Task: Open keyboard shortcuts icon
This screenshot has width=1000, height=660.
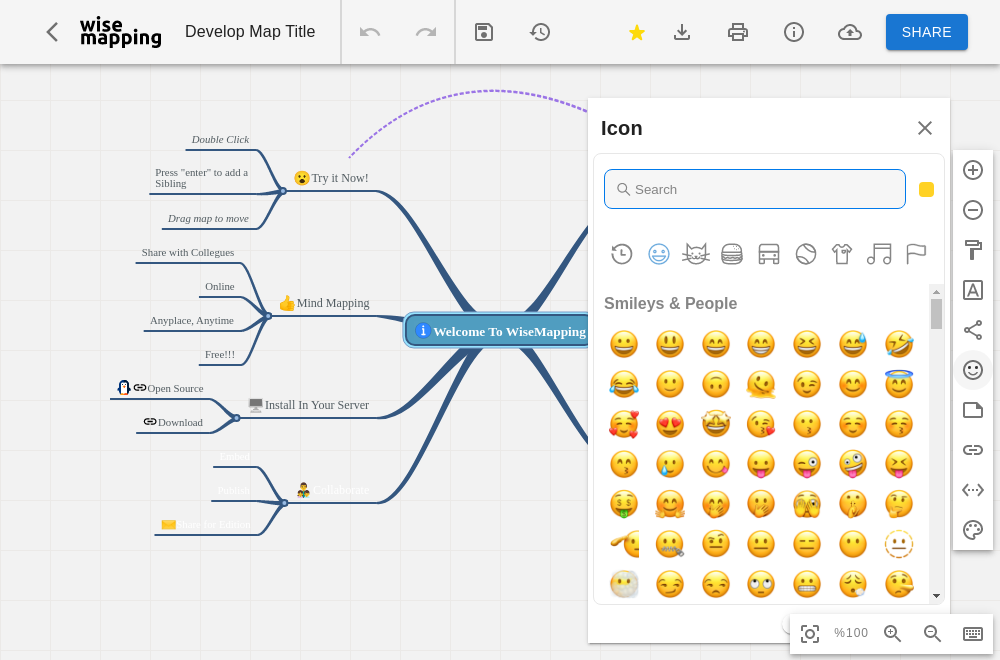Action: pos(973,633)
